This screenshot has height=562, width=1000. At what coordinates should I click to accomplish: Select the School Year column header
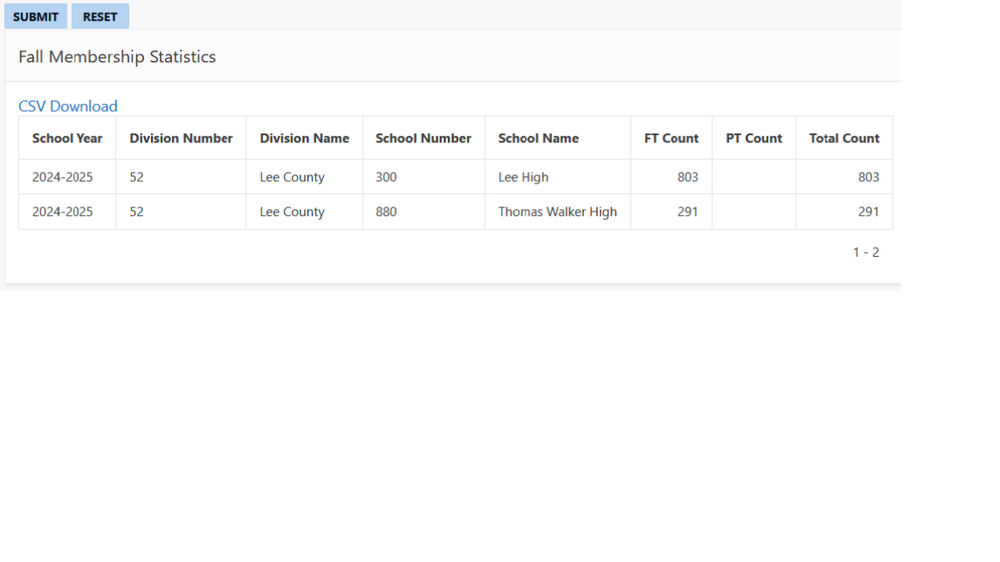pyautogui.click(x=67, y=138)
